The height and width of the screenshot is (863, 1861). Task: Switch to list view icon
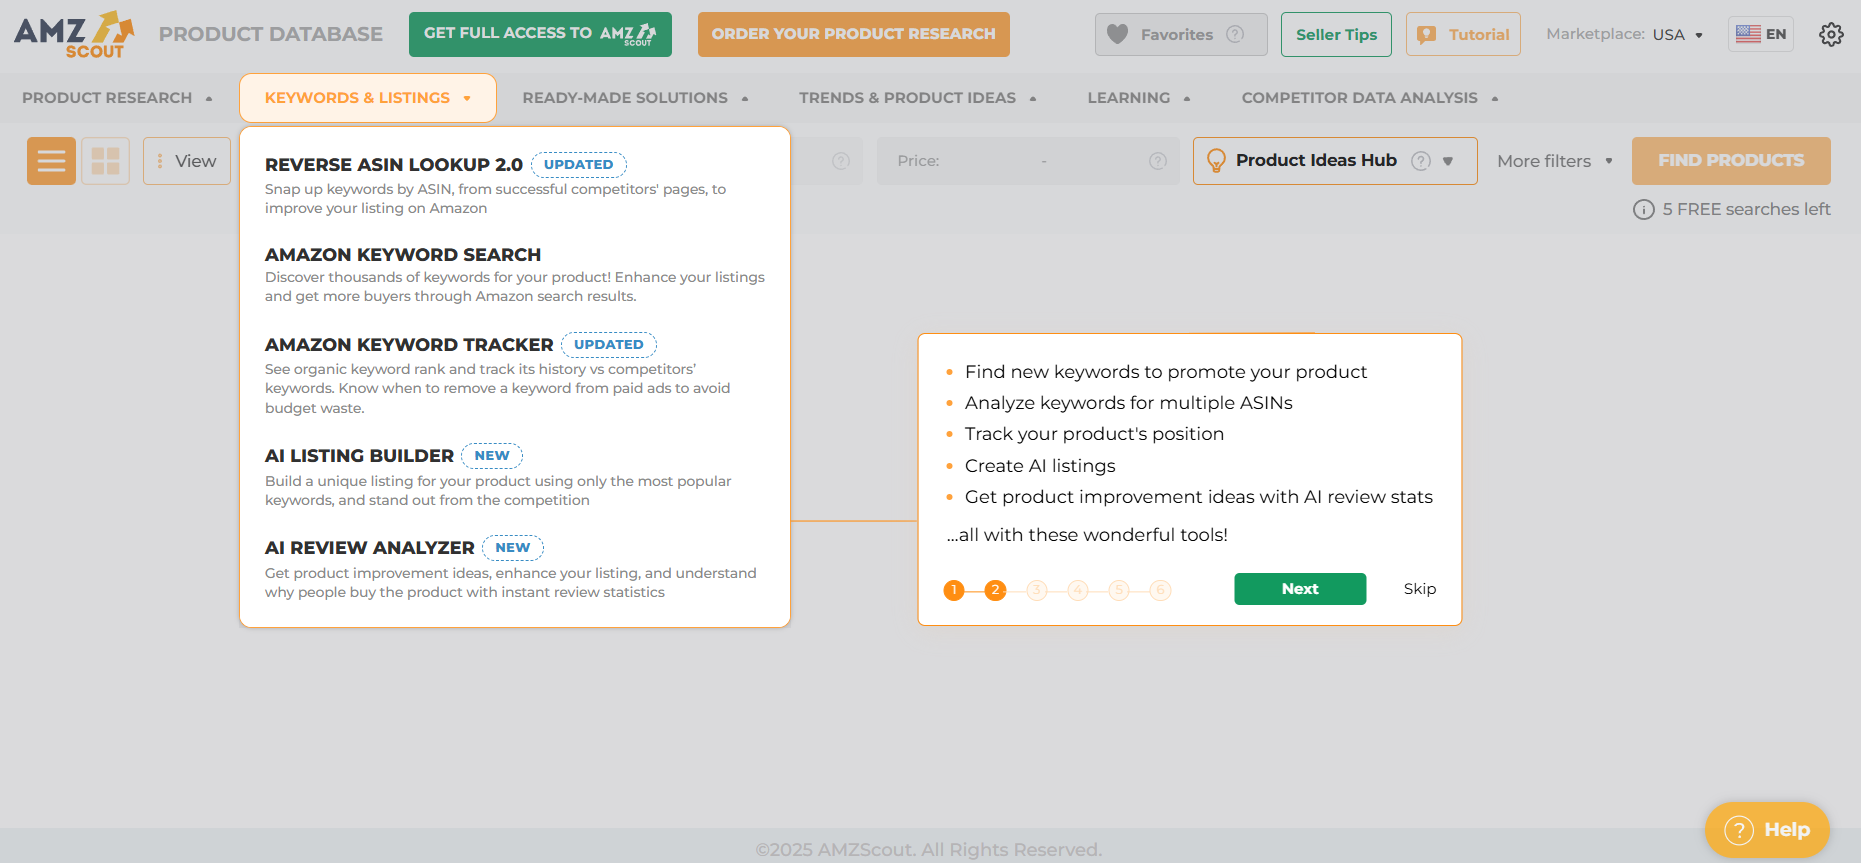coord(51,161)
